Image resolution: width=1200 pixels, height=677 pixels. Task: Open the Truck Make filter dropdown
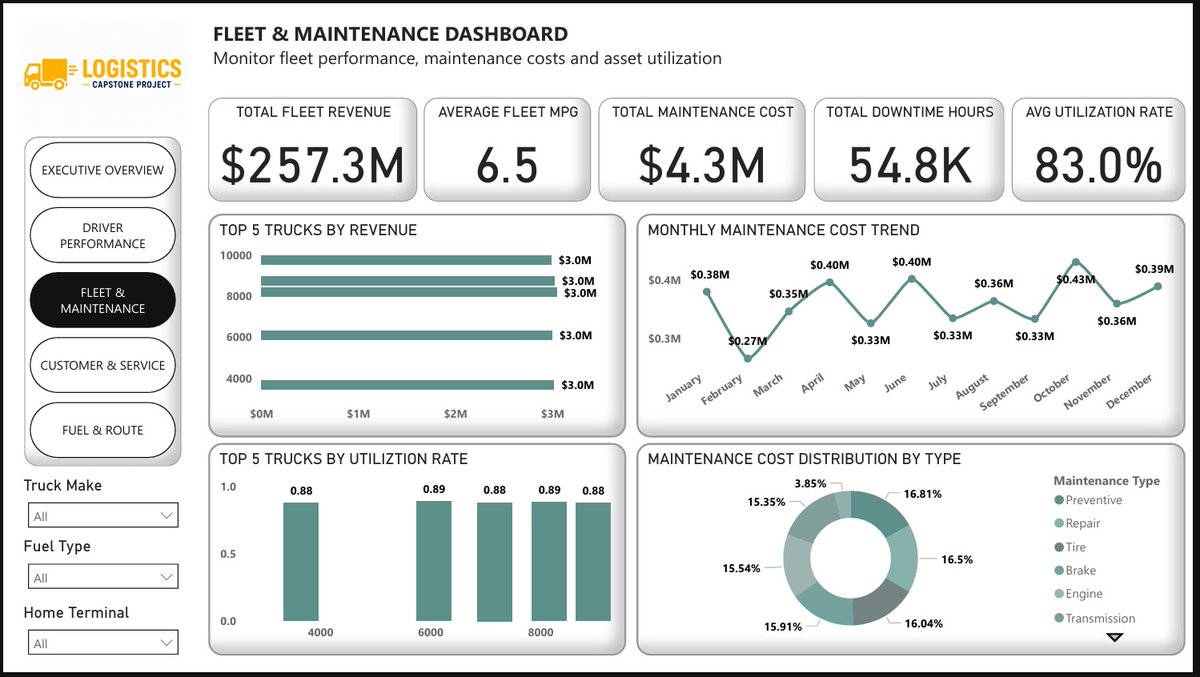coord(101,516)
